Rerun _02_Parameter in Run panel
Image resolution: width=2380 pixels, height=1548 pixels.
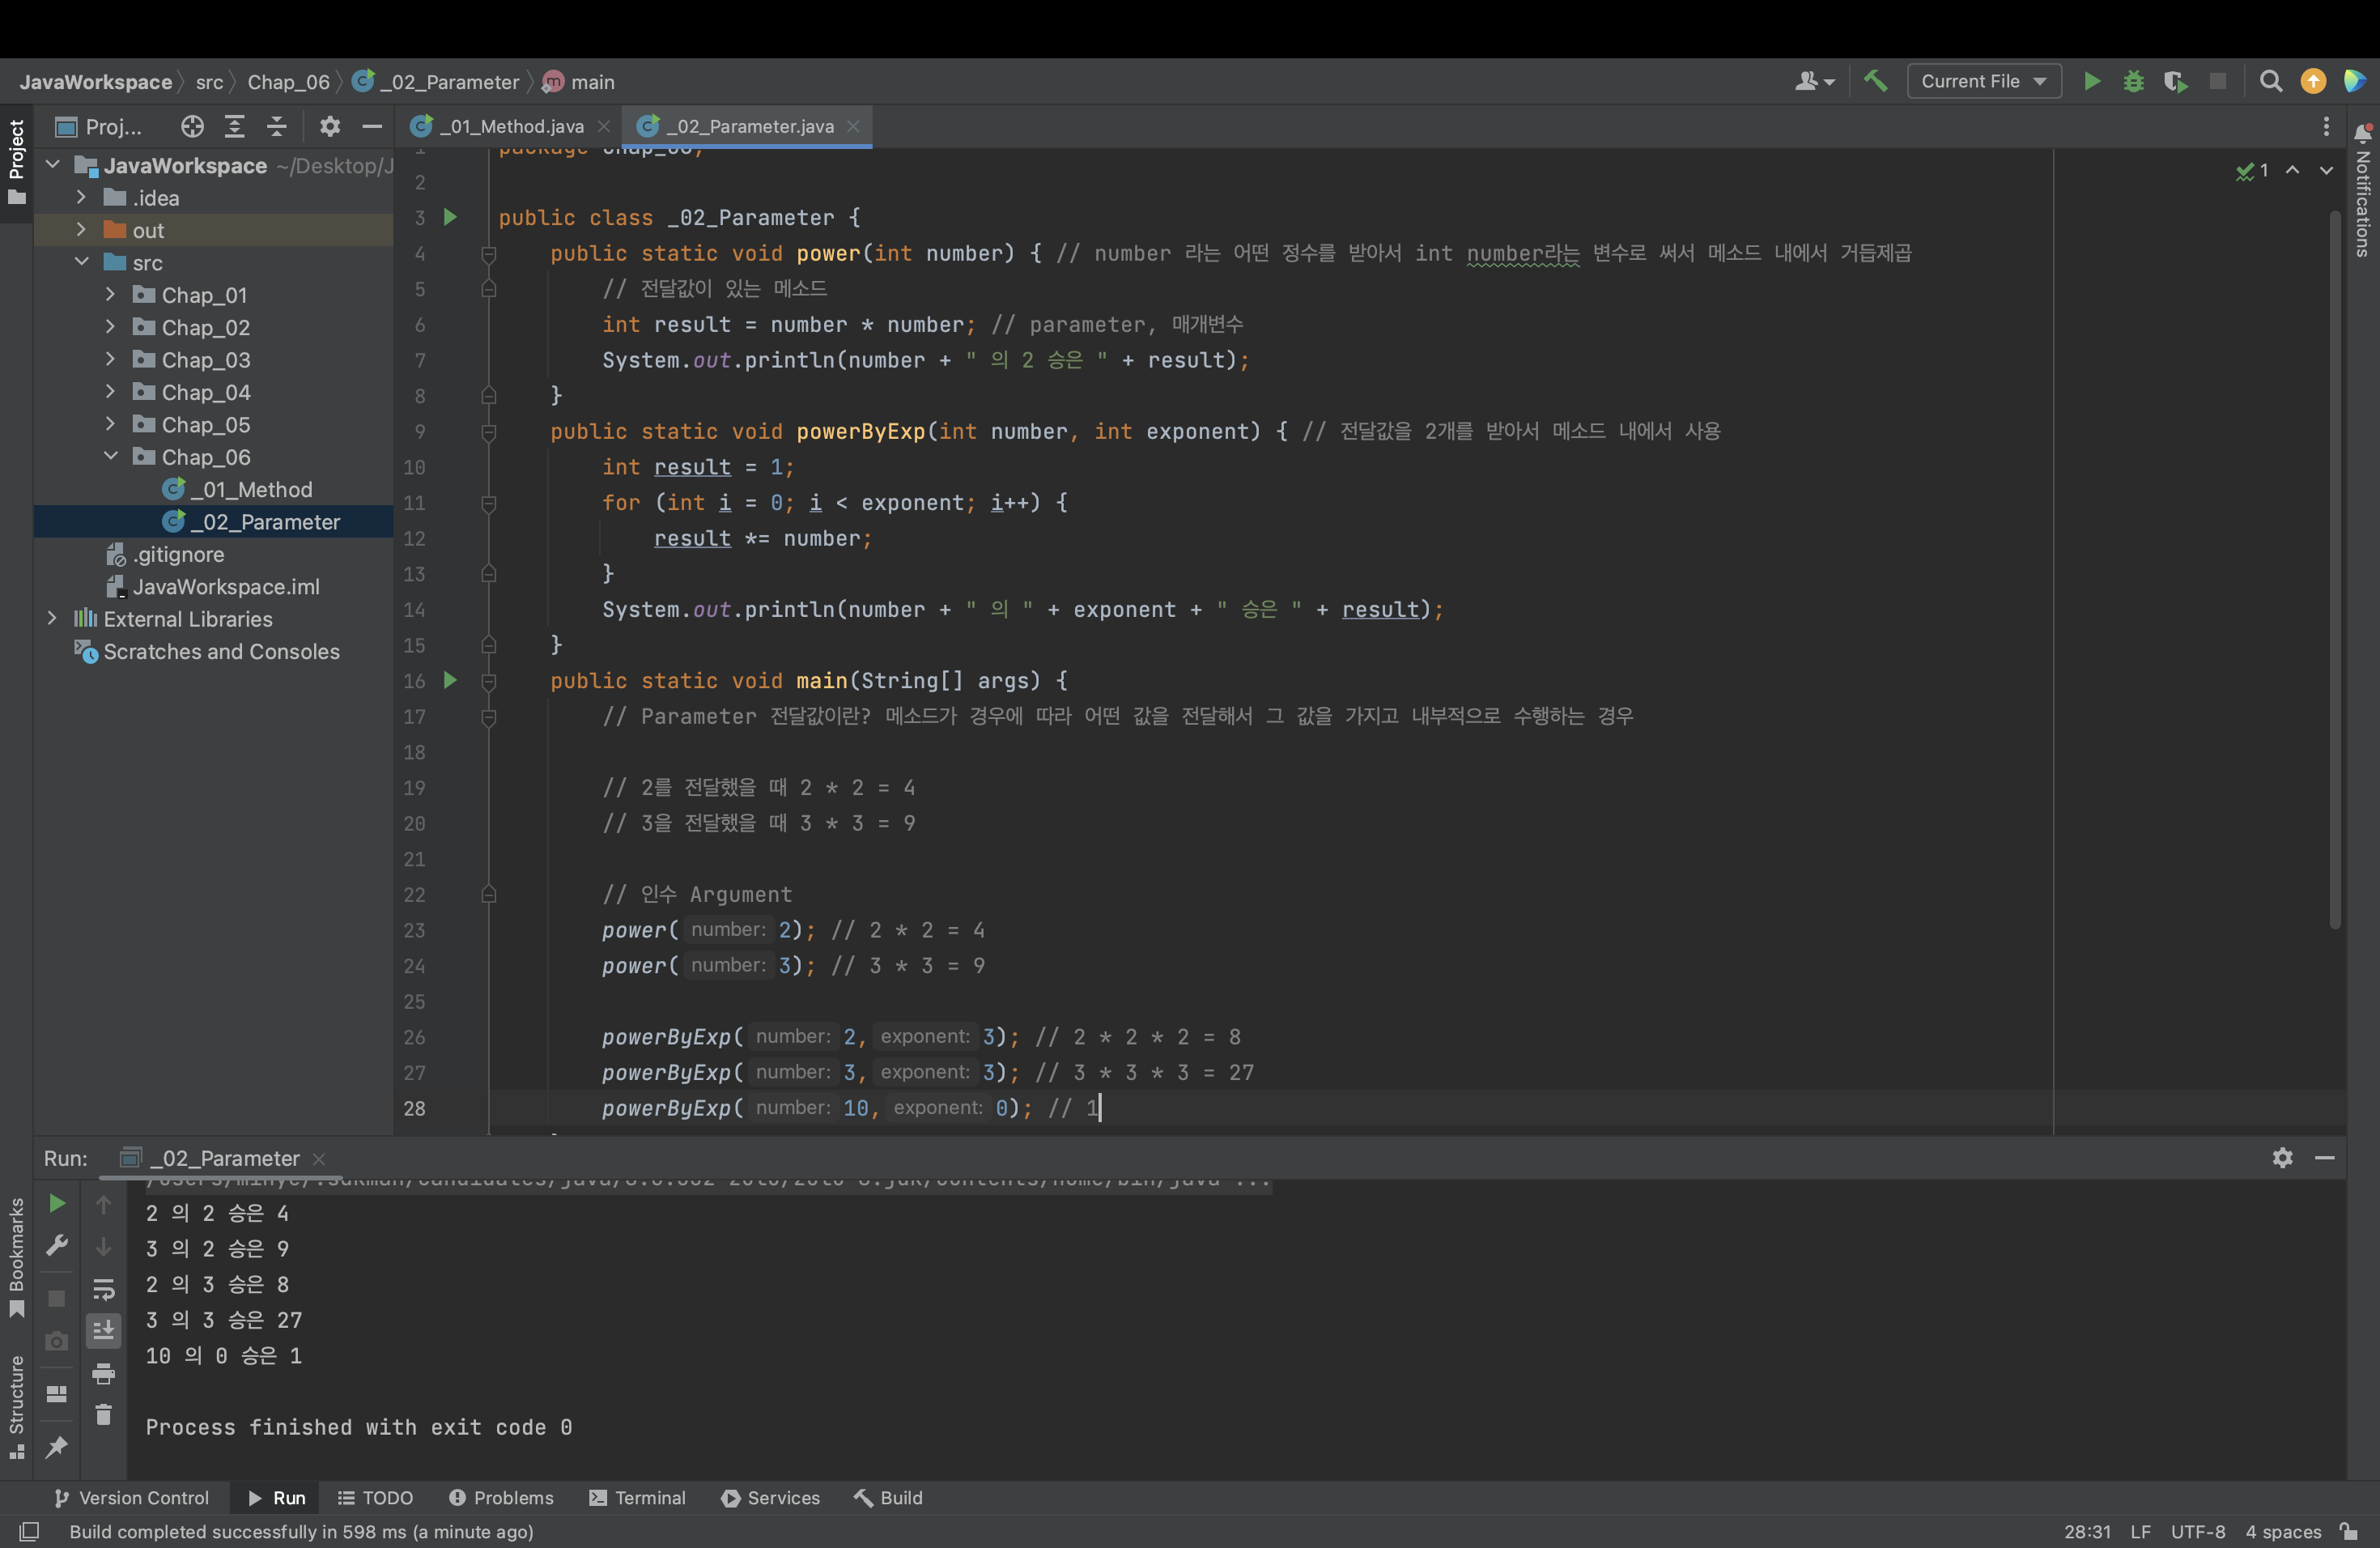[x=57, y=1203]
